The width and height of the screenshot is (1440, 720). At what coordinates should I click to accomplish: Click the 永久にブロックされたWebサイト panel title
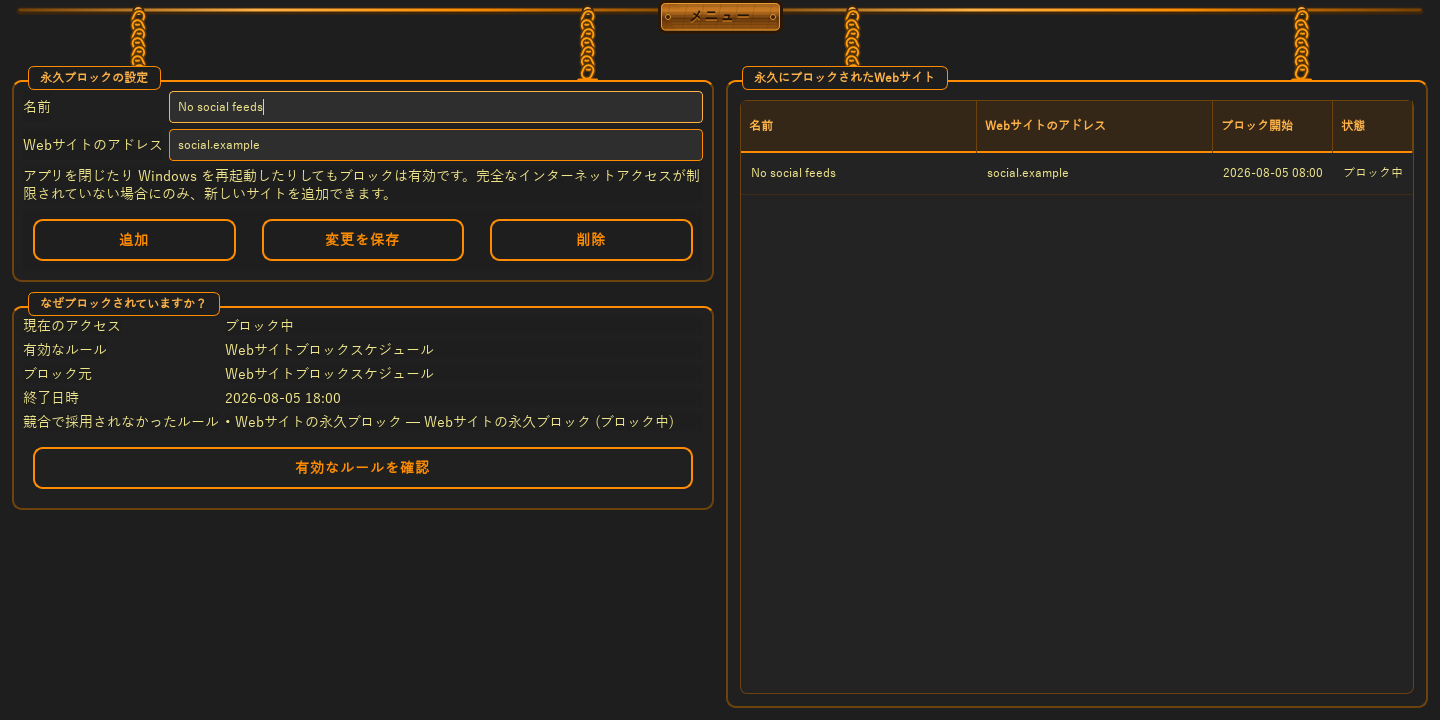click(x=845, y=78)
